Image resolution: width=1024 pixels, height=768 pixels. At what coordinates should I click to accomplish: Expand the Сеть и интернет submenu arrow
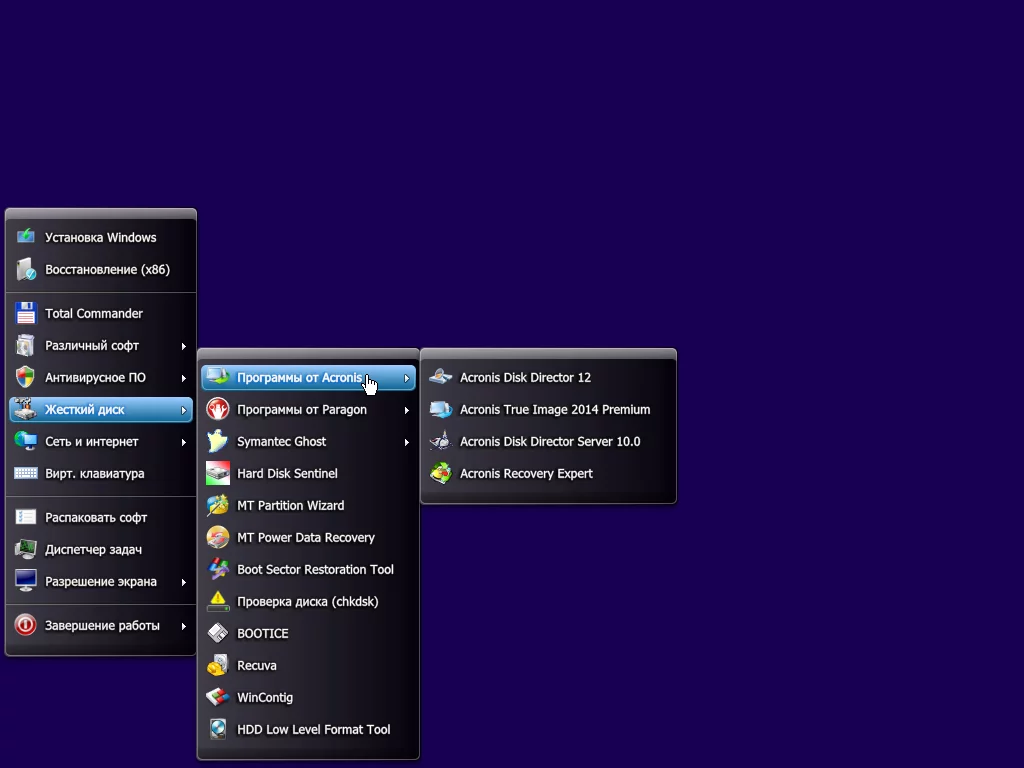[x=184, y=442]
